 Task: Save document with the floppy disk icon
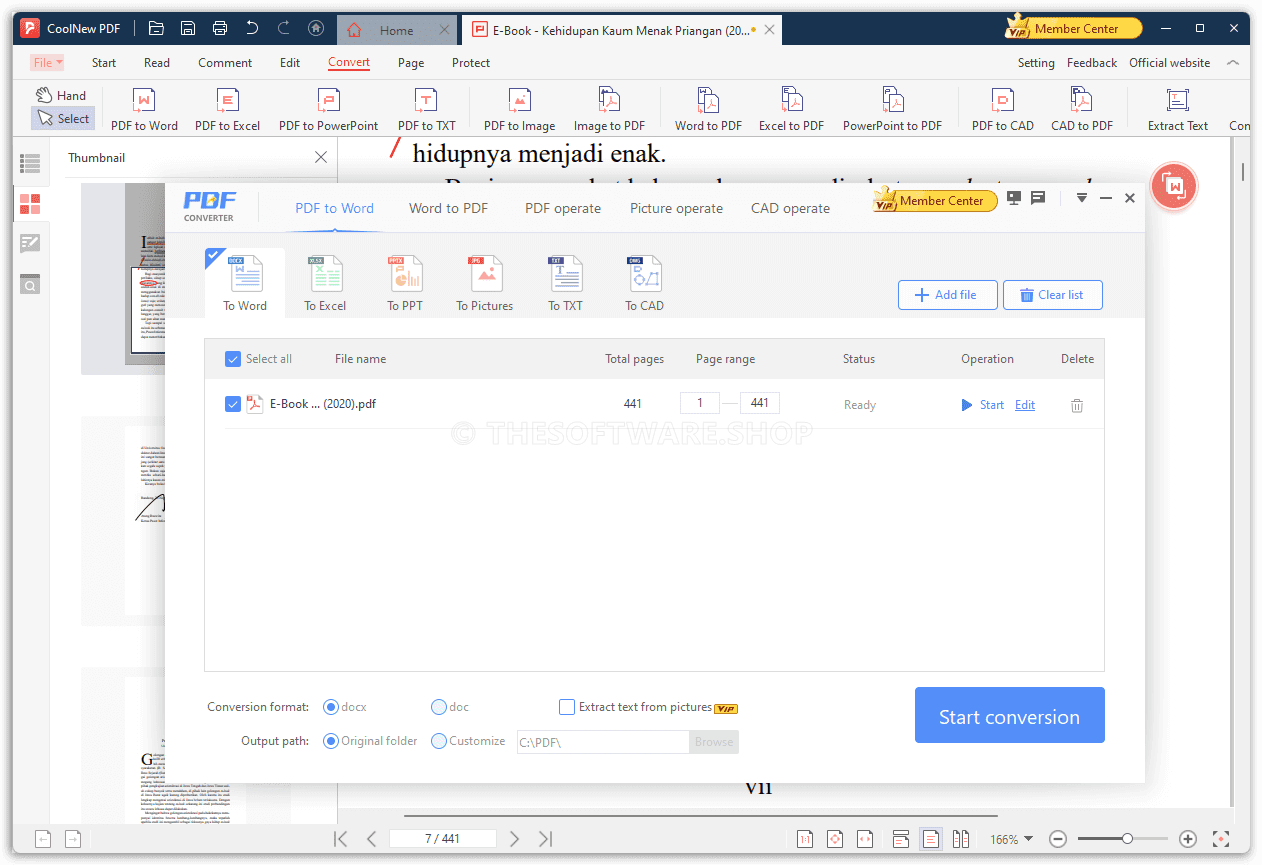point(188,29)
